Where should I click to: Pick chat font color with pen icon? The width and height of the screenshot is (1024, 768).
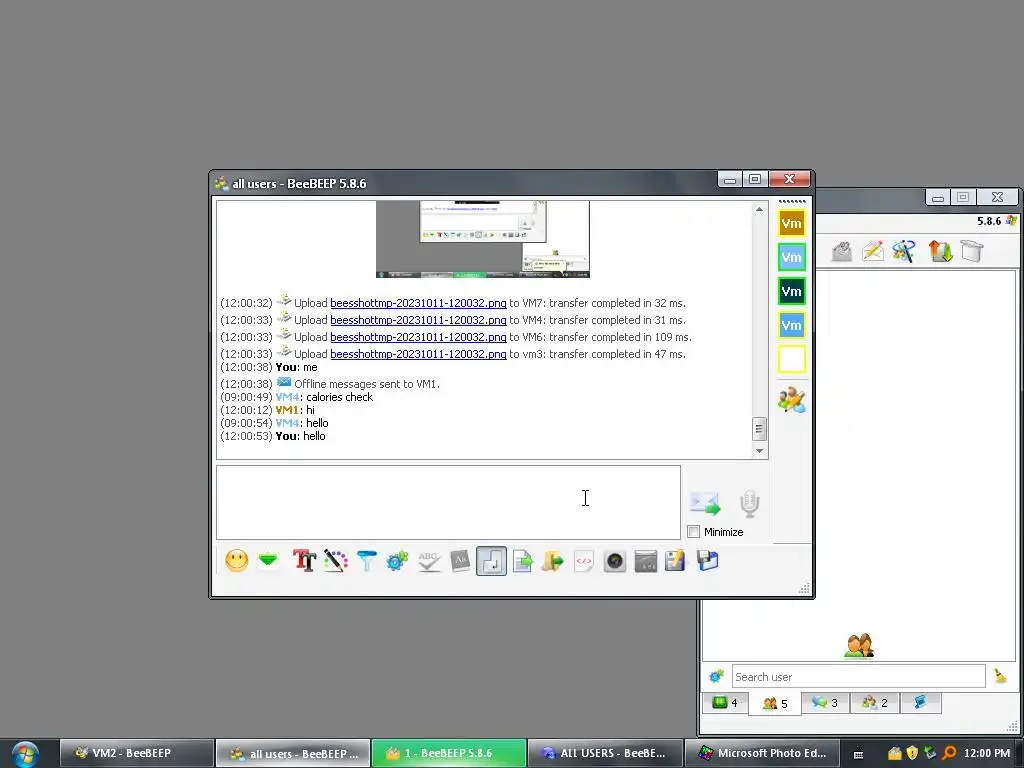[x=336, y=561]
